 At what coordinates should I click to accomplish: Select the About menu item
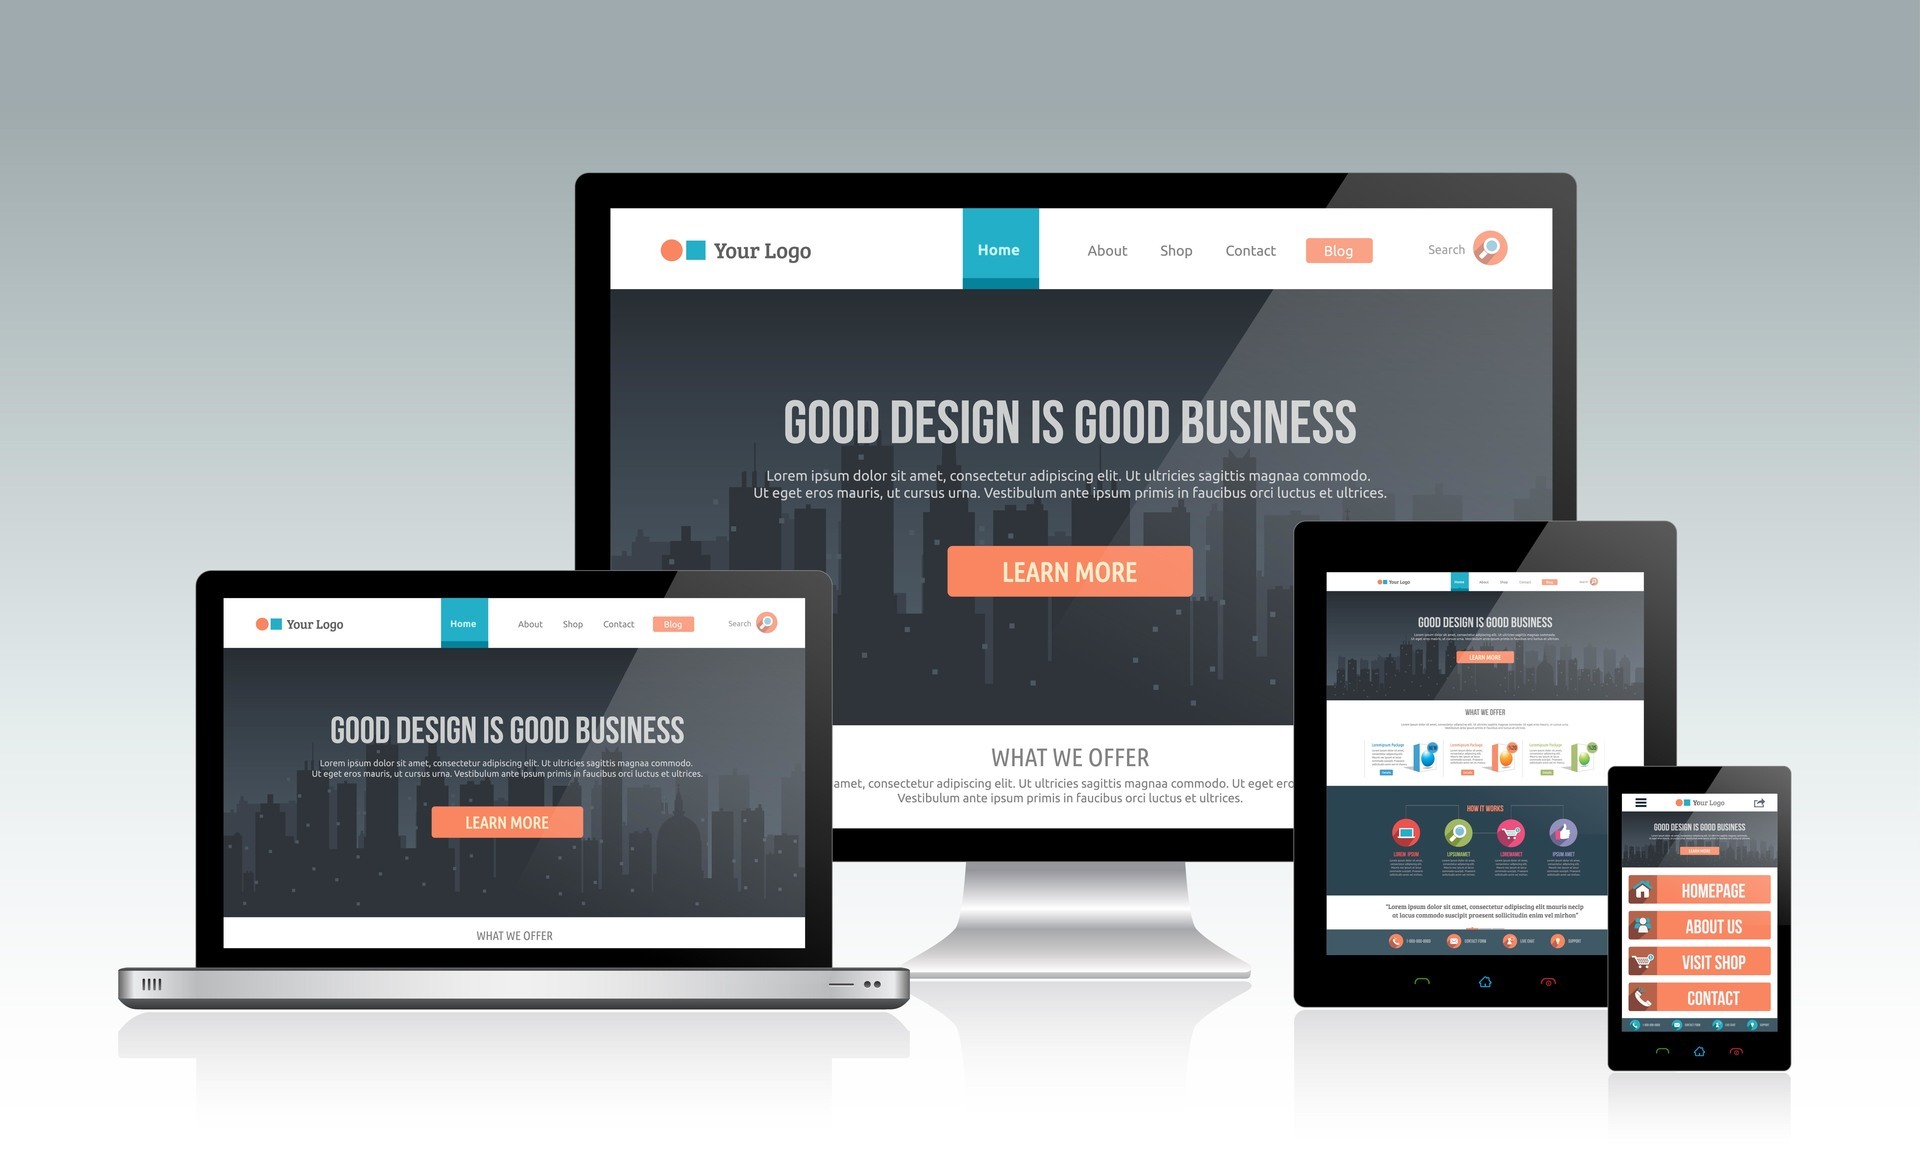click(1105, 248)
